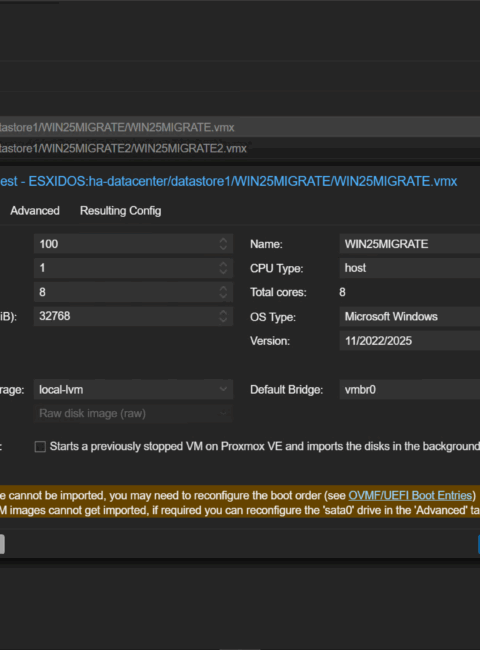Click the local-lvm dropdown arrow
Viewport: 480px width, 650px height.
point(223,389)
